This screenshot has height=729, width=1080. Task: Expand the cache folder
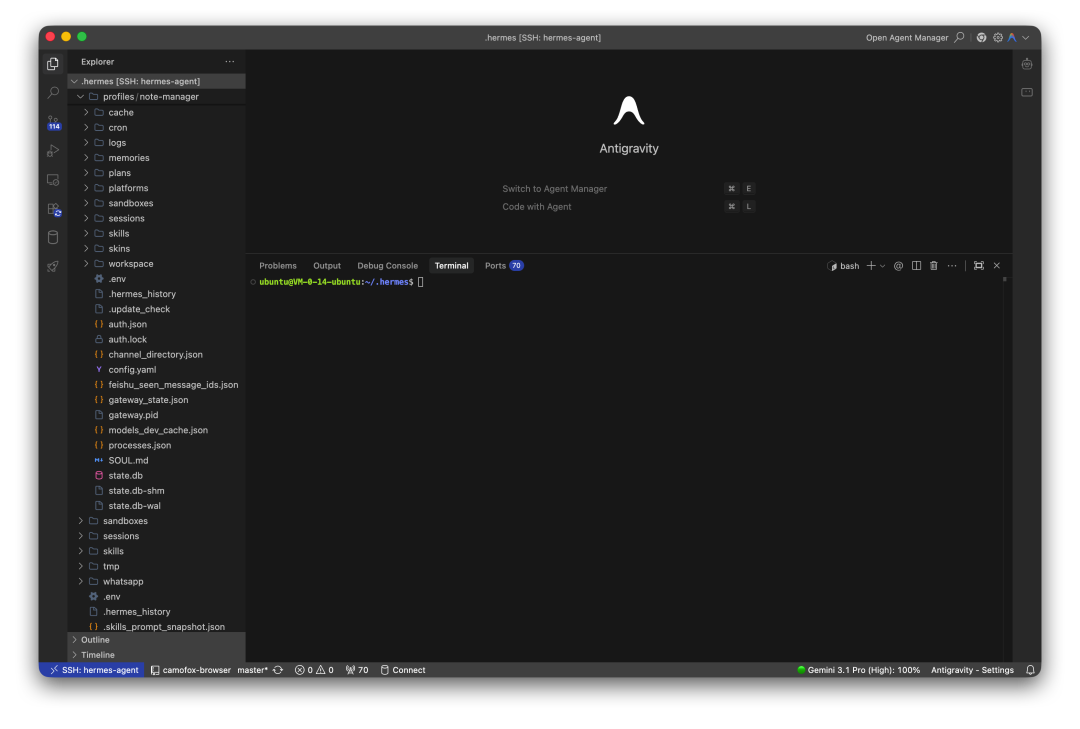coord(156,112)
